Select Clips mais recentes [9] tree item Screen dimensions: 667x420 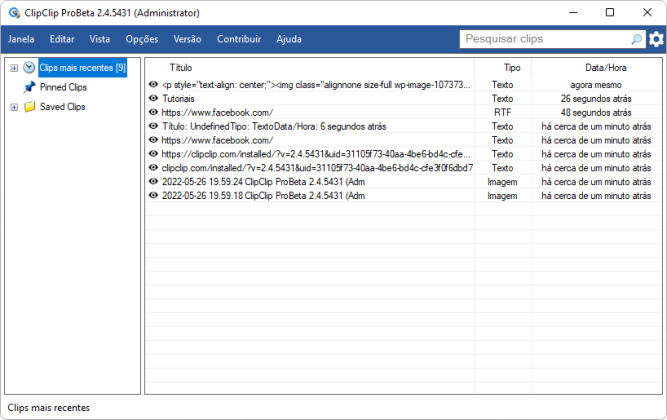pos(83,68)
